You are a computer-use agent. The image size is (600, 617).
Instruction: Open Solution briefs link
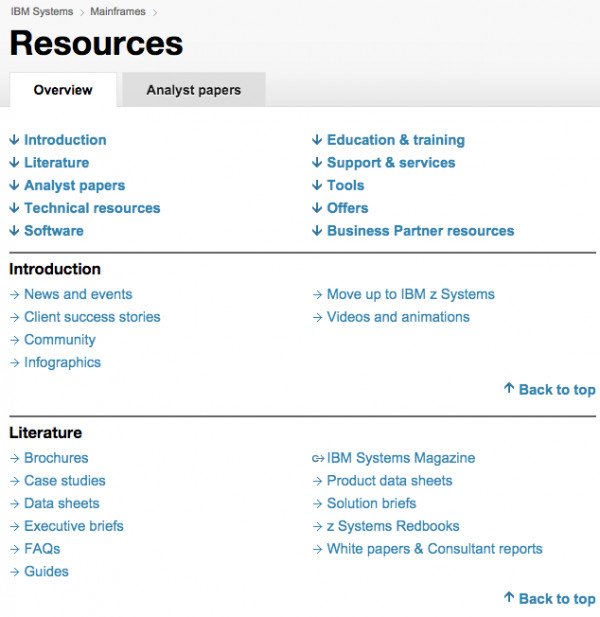[x=371, y=503]
